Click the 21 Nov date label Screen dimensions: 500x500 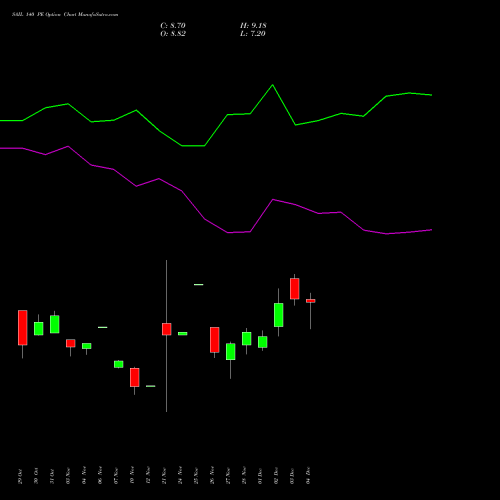click(164, 475)
